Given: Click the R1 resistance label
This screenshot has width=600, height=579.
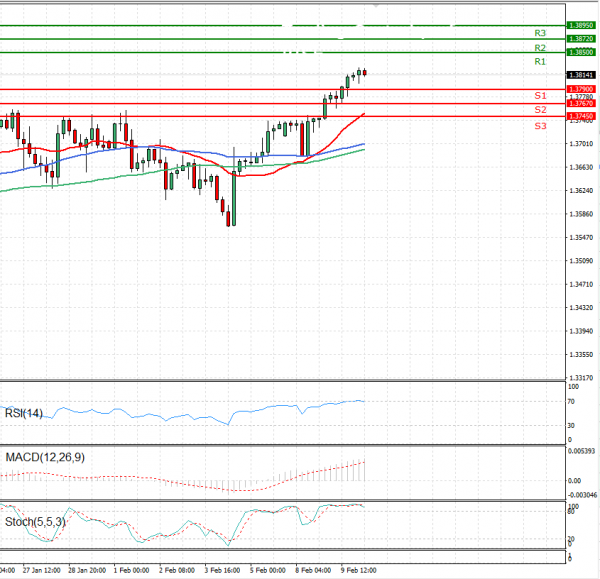Looking at the screenshot, I should (539, 62).
